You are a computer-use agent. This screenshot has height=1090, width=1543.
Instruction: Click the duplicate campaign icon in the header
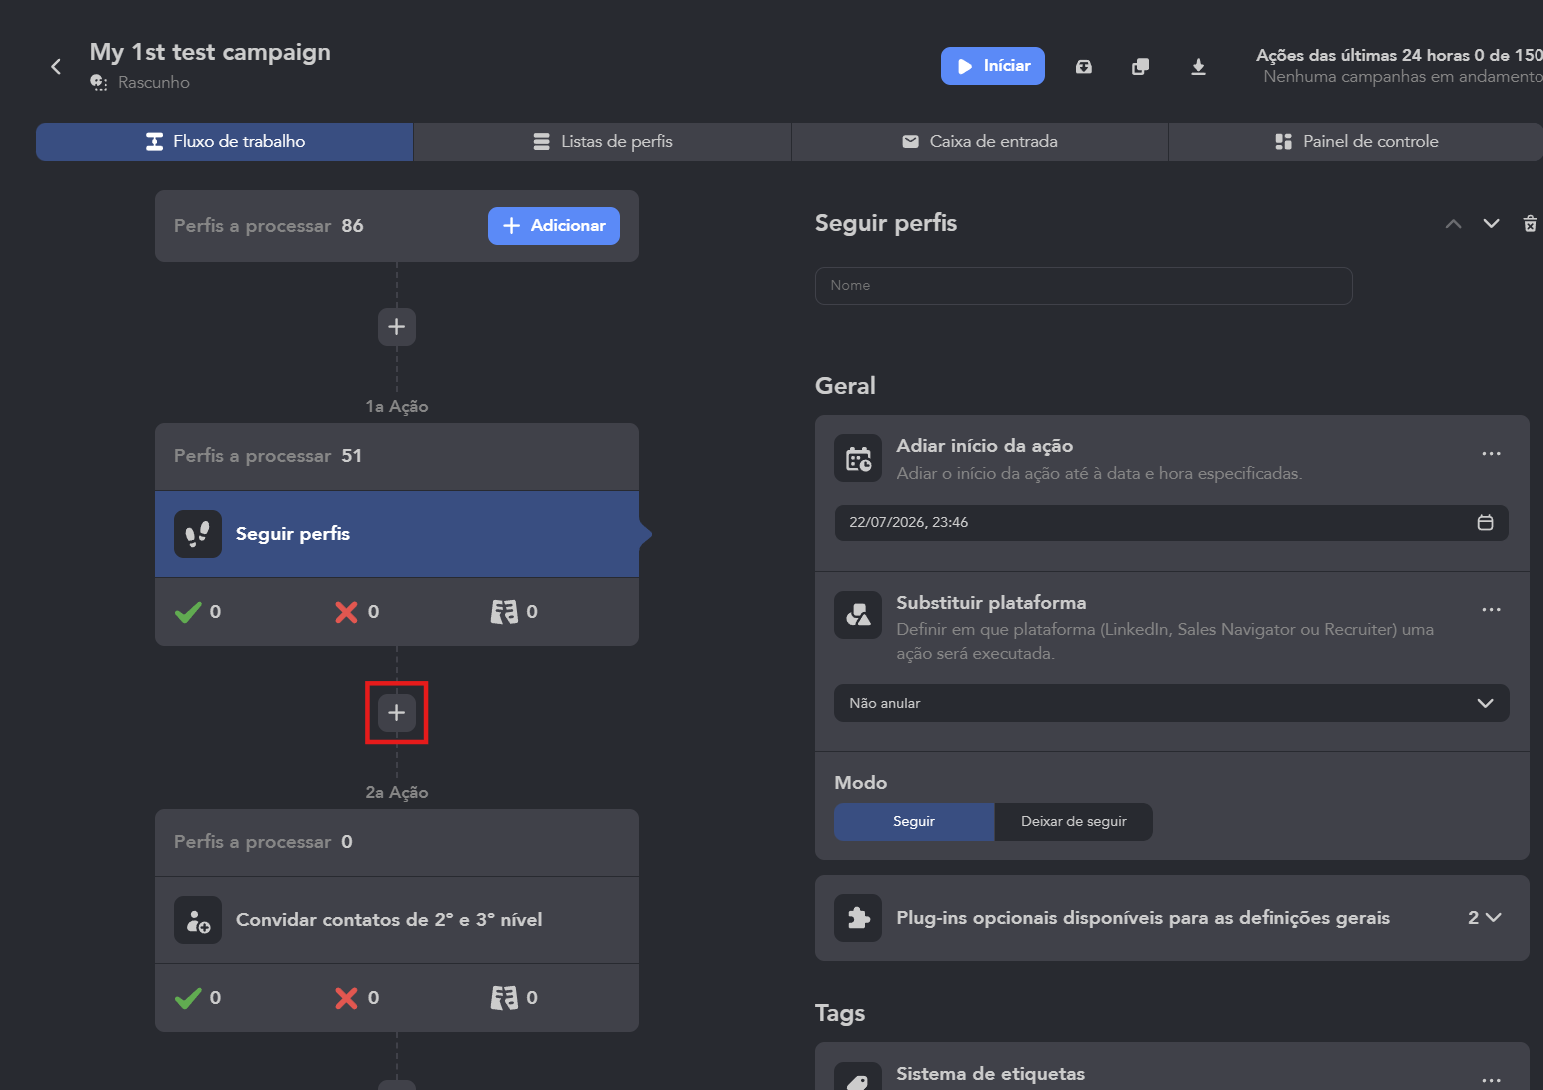point(1140,67)
